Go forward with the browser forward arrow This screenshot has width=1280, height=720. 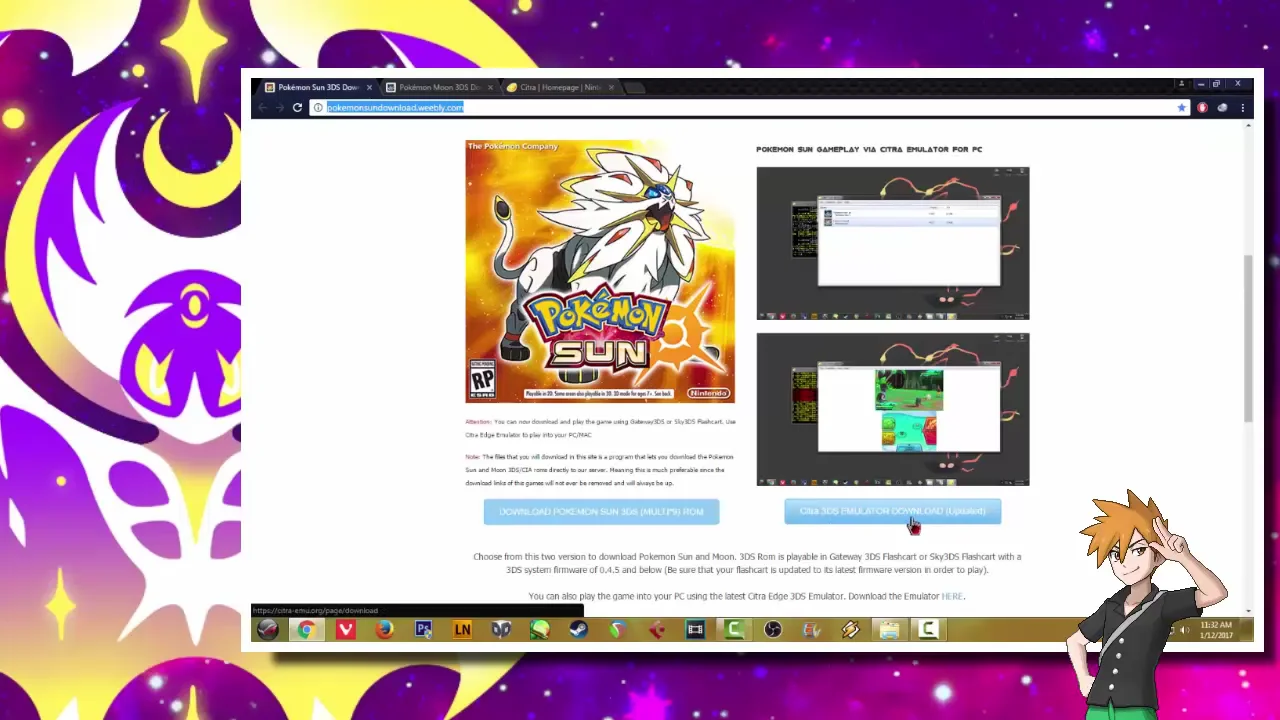[x=279, y=107]
